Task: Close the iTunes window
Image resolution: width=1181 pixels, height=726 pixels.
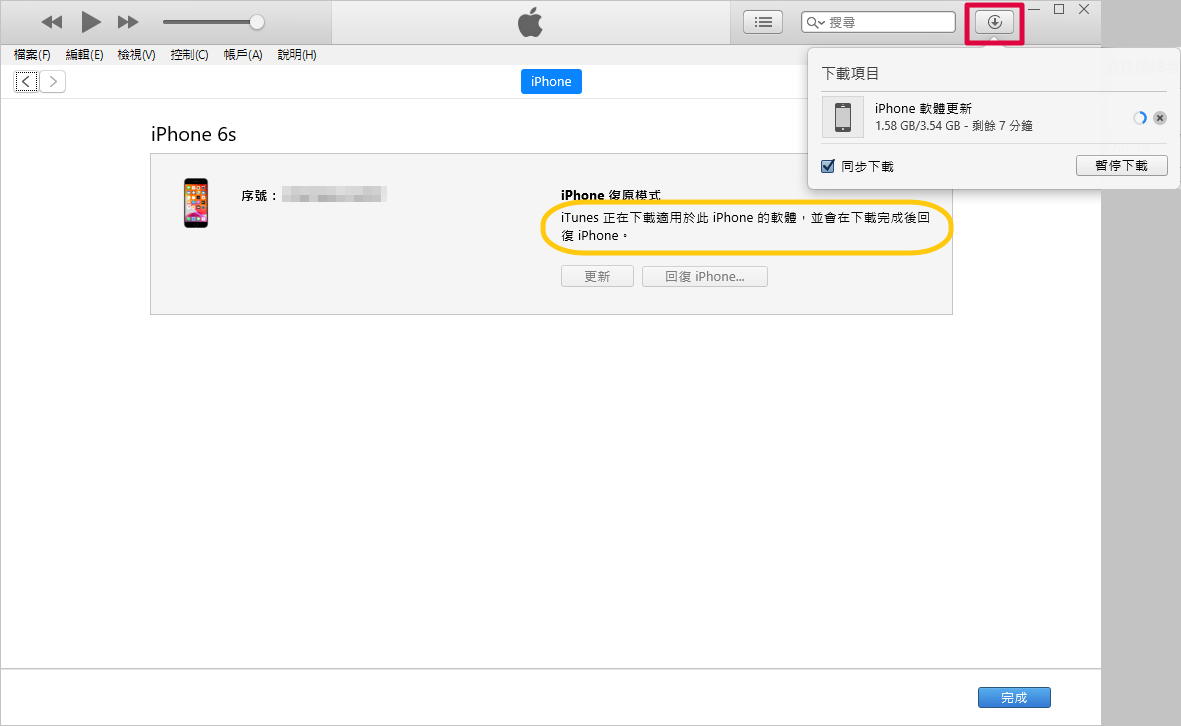Action: 1084,10
